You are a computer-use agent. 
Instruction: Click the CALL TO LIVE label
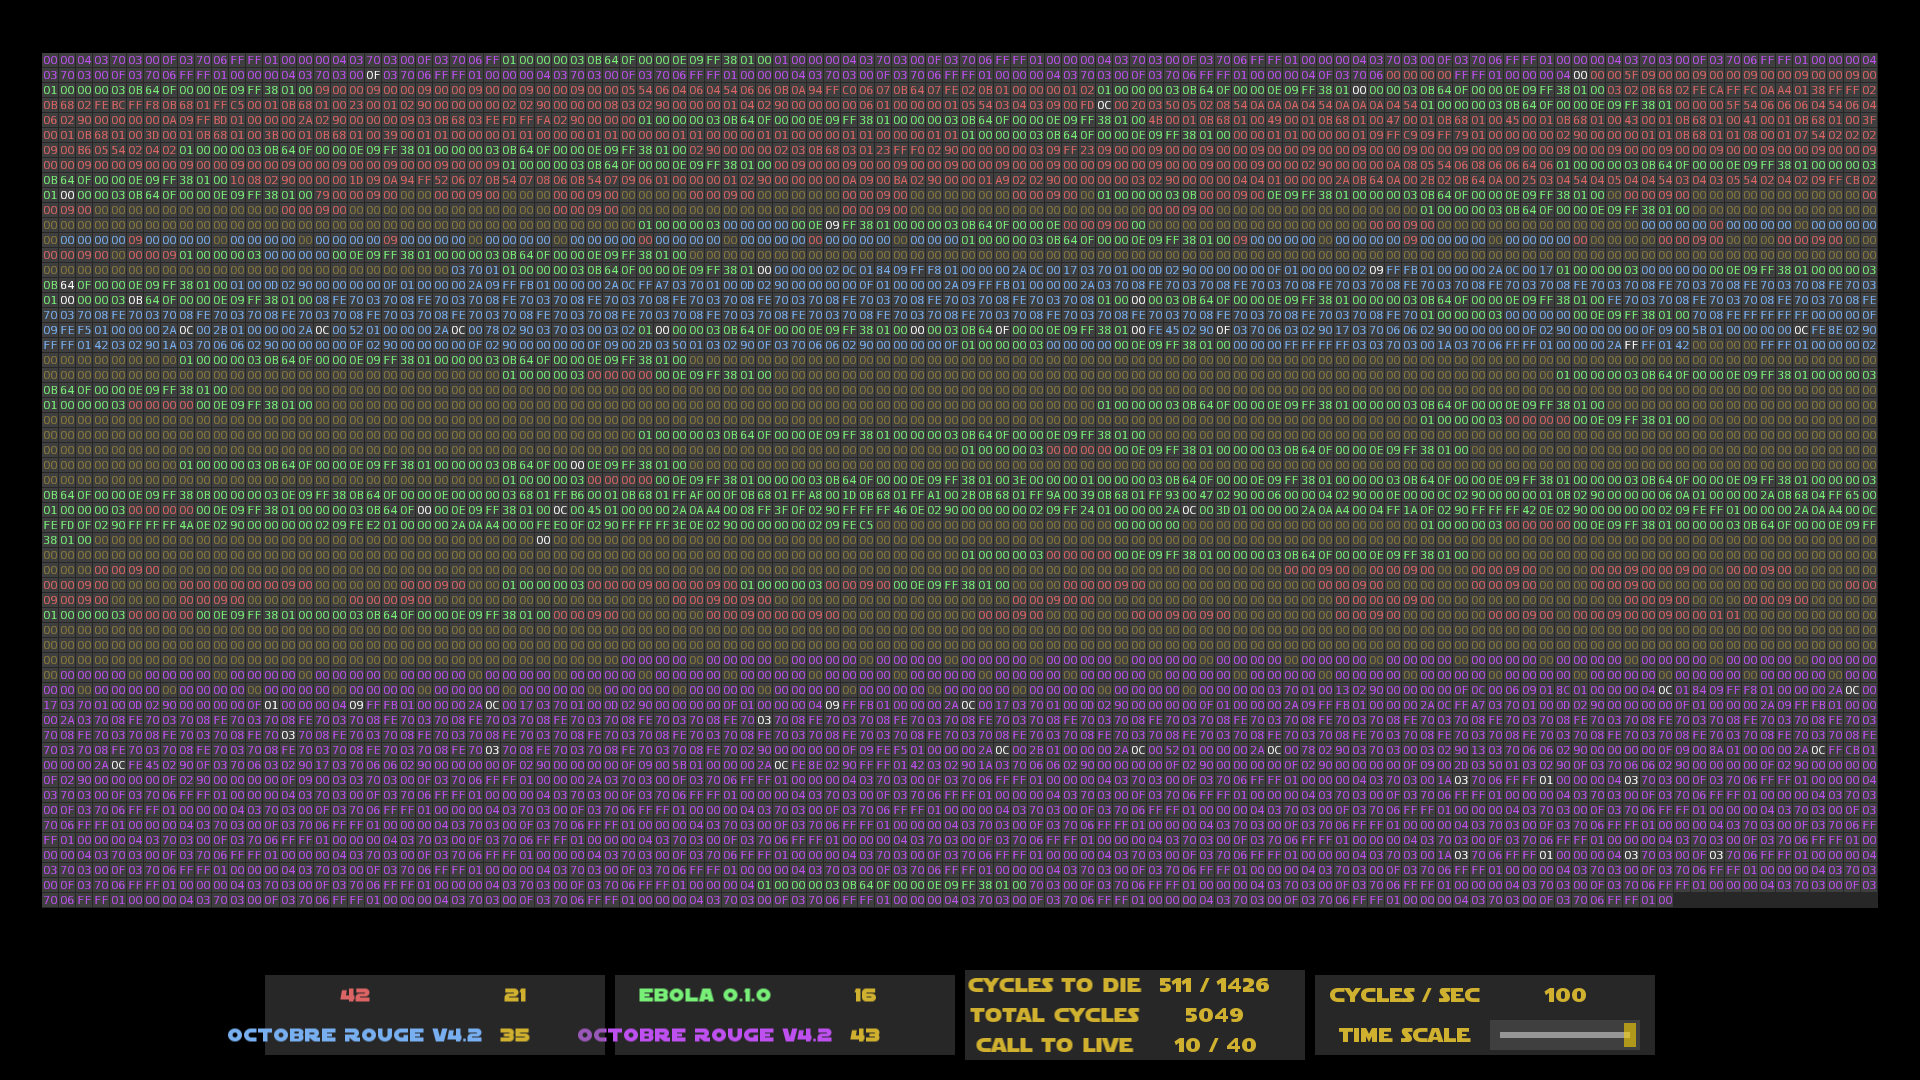point(1054,1045)
